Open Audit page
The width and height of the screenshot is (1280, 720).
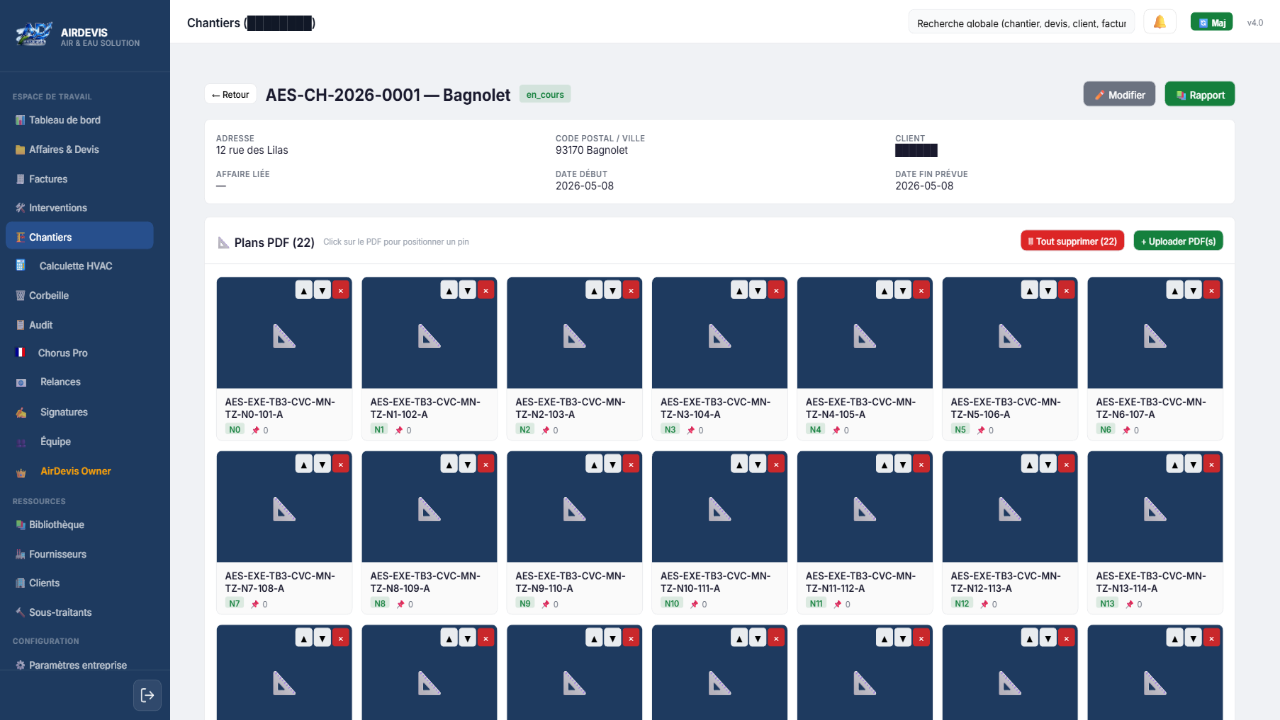coord(79,325)
